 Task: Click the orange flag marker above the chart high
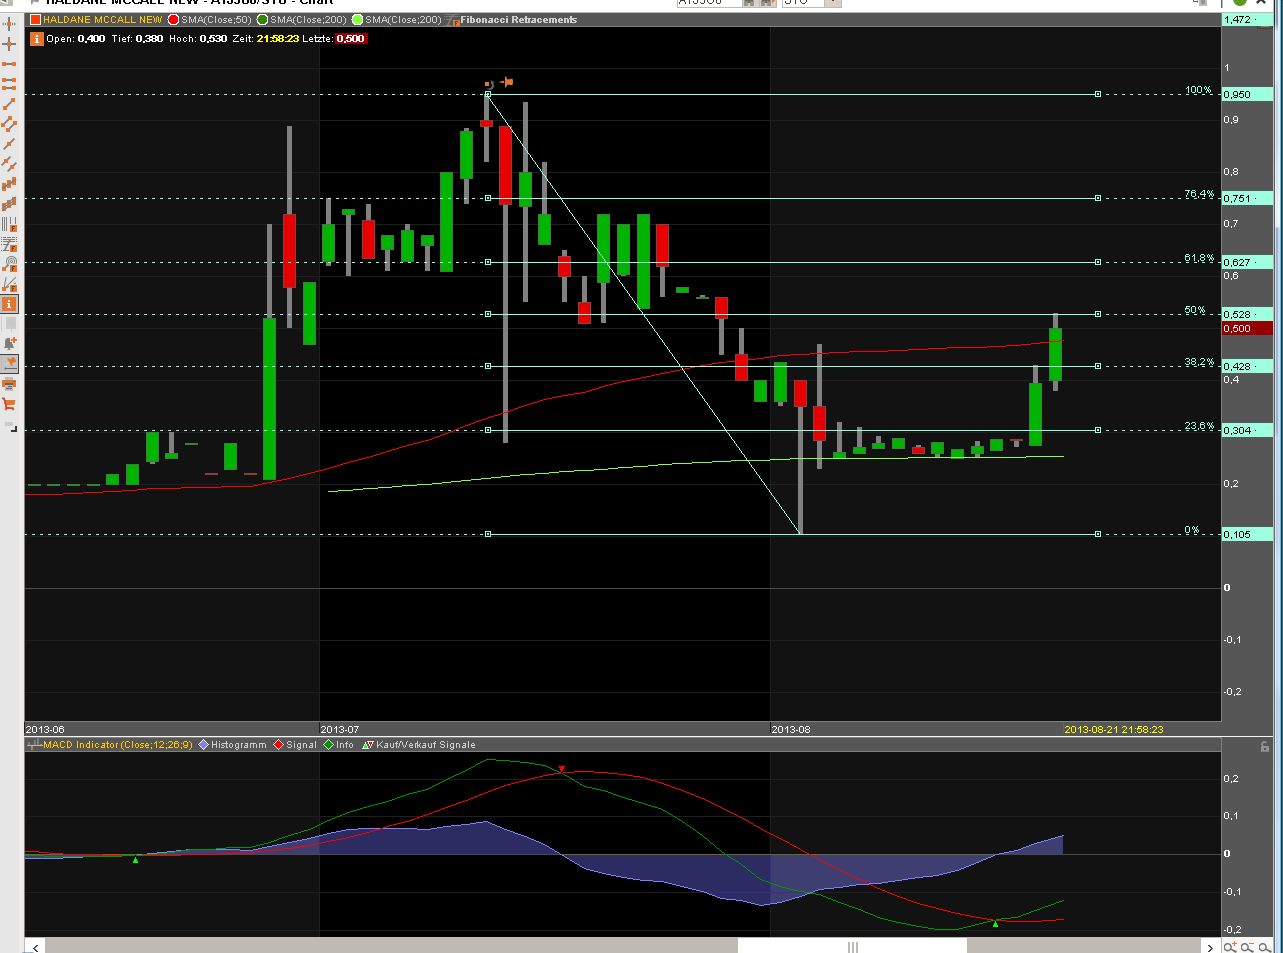[x=506, y=82]
